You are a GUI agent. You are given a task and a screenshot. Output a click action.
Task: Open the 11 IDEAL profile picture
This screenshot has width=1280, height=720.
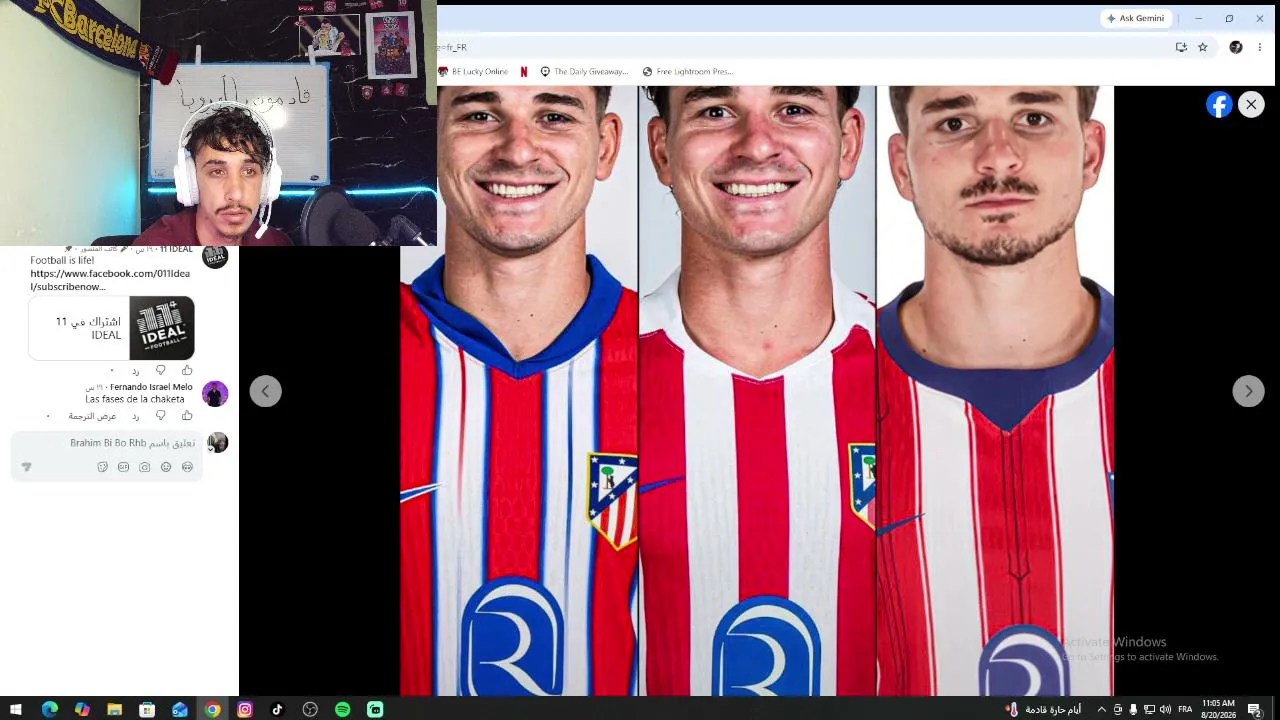pyautogui.click(x=215, y=256)
